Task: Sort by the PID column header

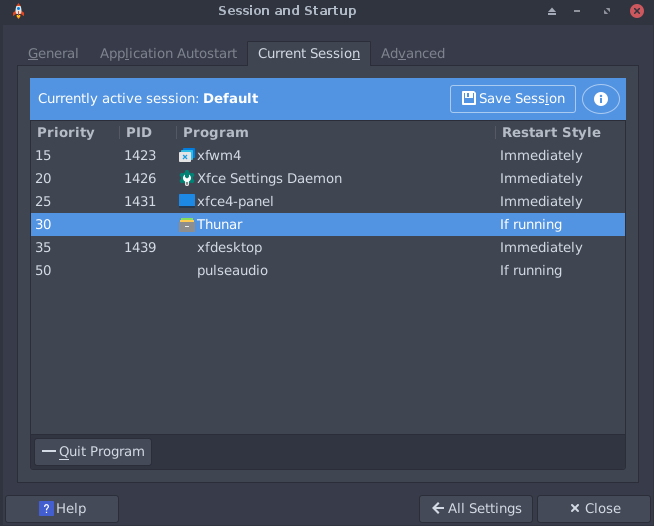Action: coord(139,132)
